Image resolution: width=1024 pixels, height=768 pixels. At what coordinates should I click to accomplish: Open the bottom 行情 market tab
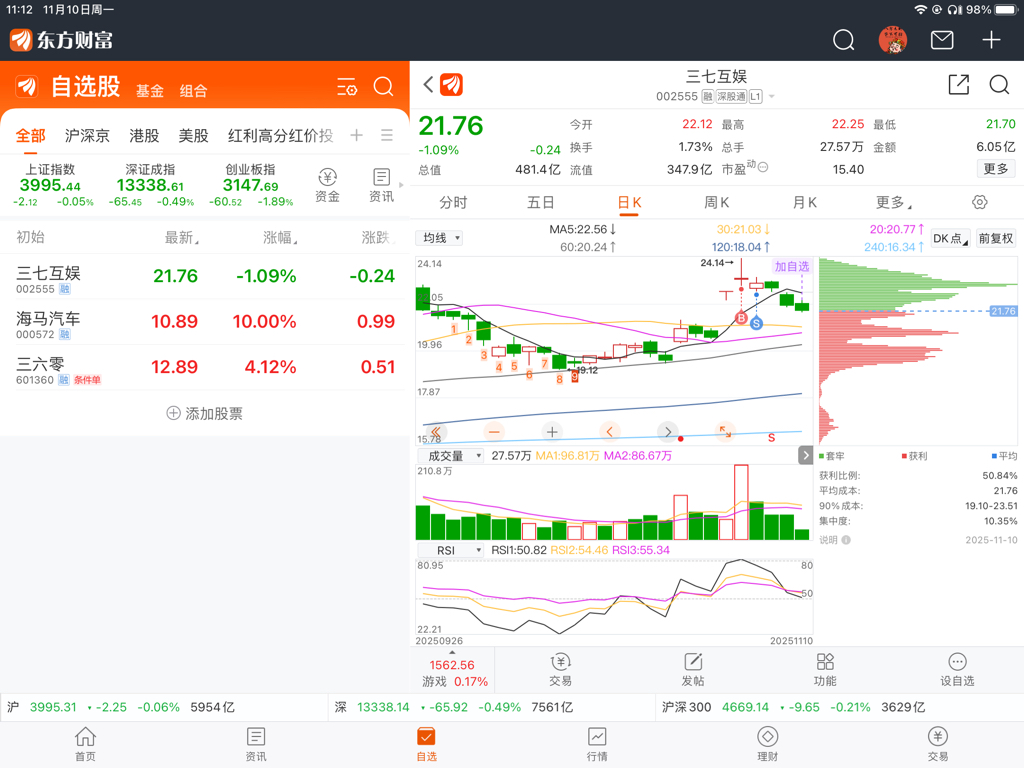tap(597, 744)
